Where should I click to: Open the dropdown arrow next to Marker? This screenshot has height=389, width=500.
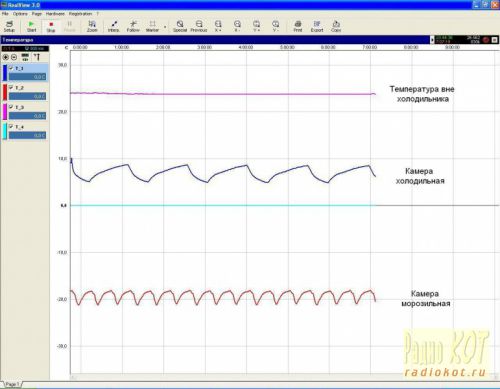[165, 27]
